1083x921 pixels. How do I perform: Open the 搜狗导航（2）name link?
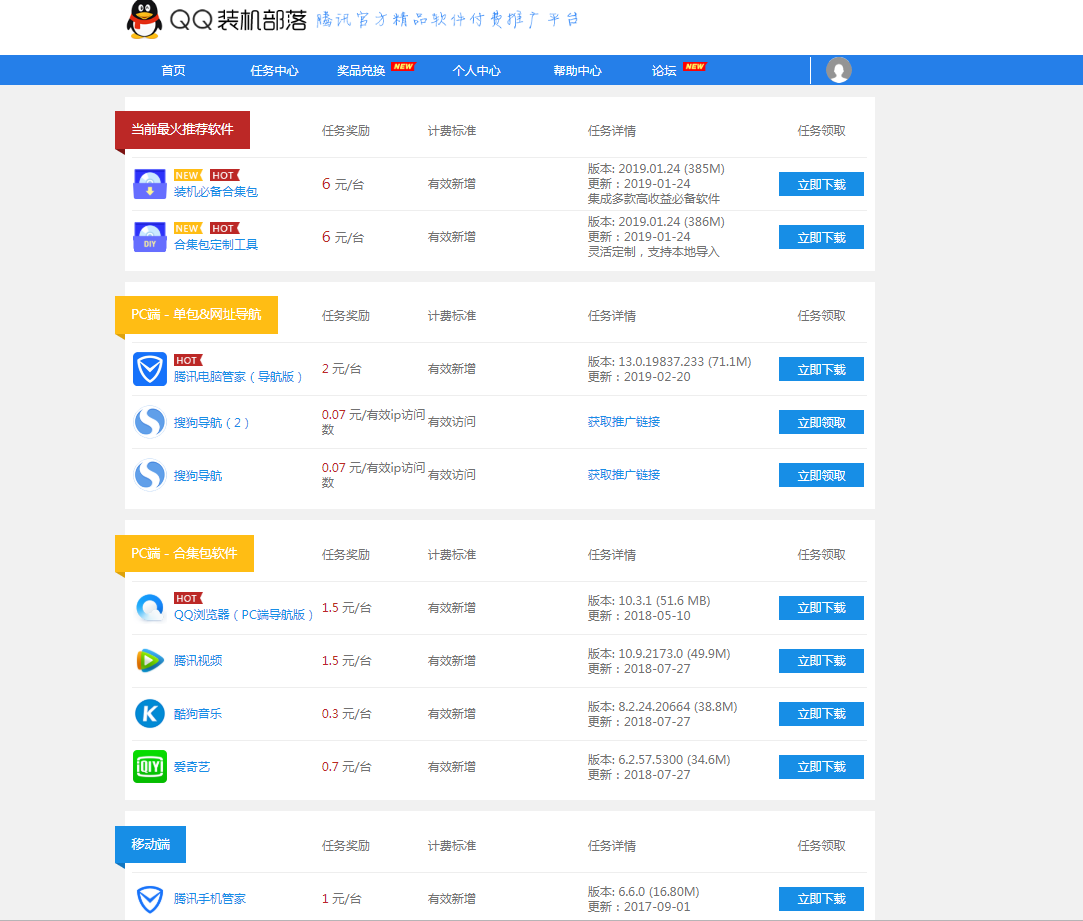(x=211, y=423)
